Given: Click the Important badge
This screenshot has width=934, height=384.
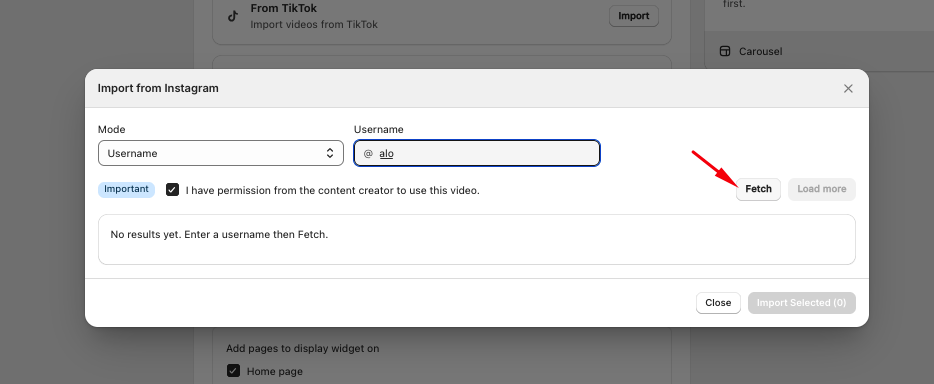Looking at the screenshot, I should [126, 189].
